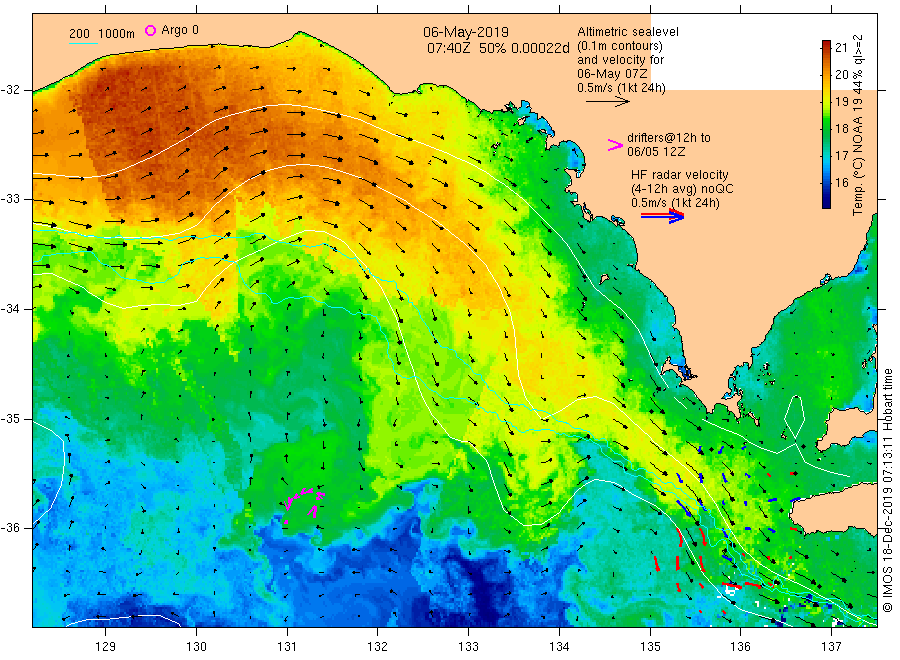Image resolution: width=900 pixels, height=660 pixels.
Task: Click the 133 longitude axis label
Action: (x=468, y=647)
